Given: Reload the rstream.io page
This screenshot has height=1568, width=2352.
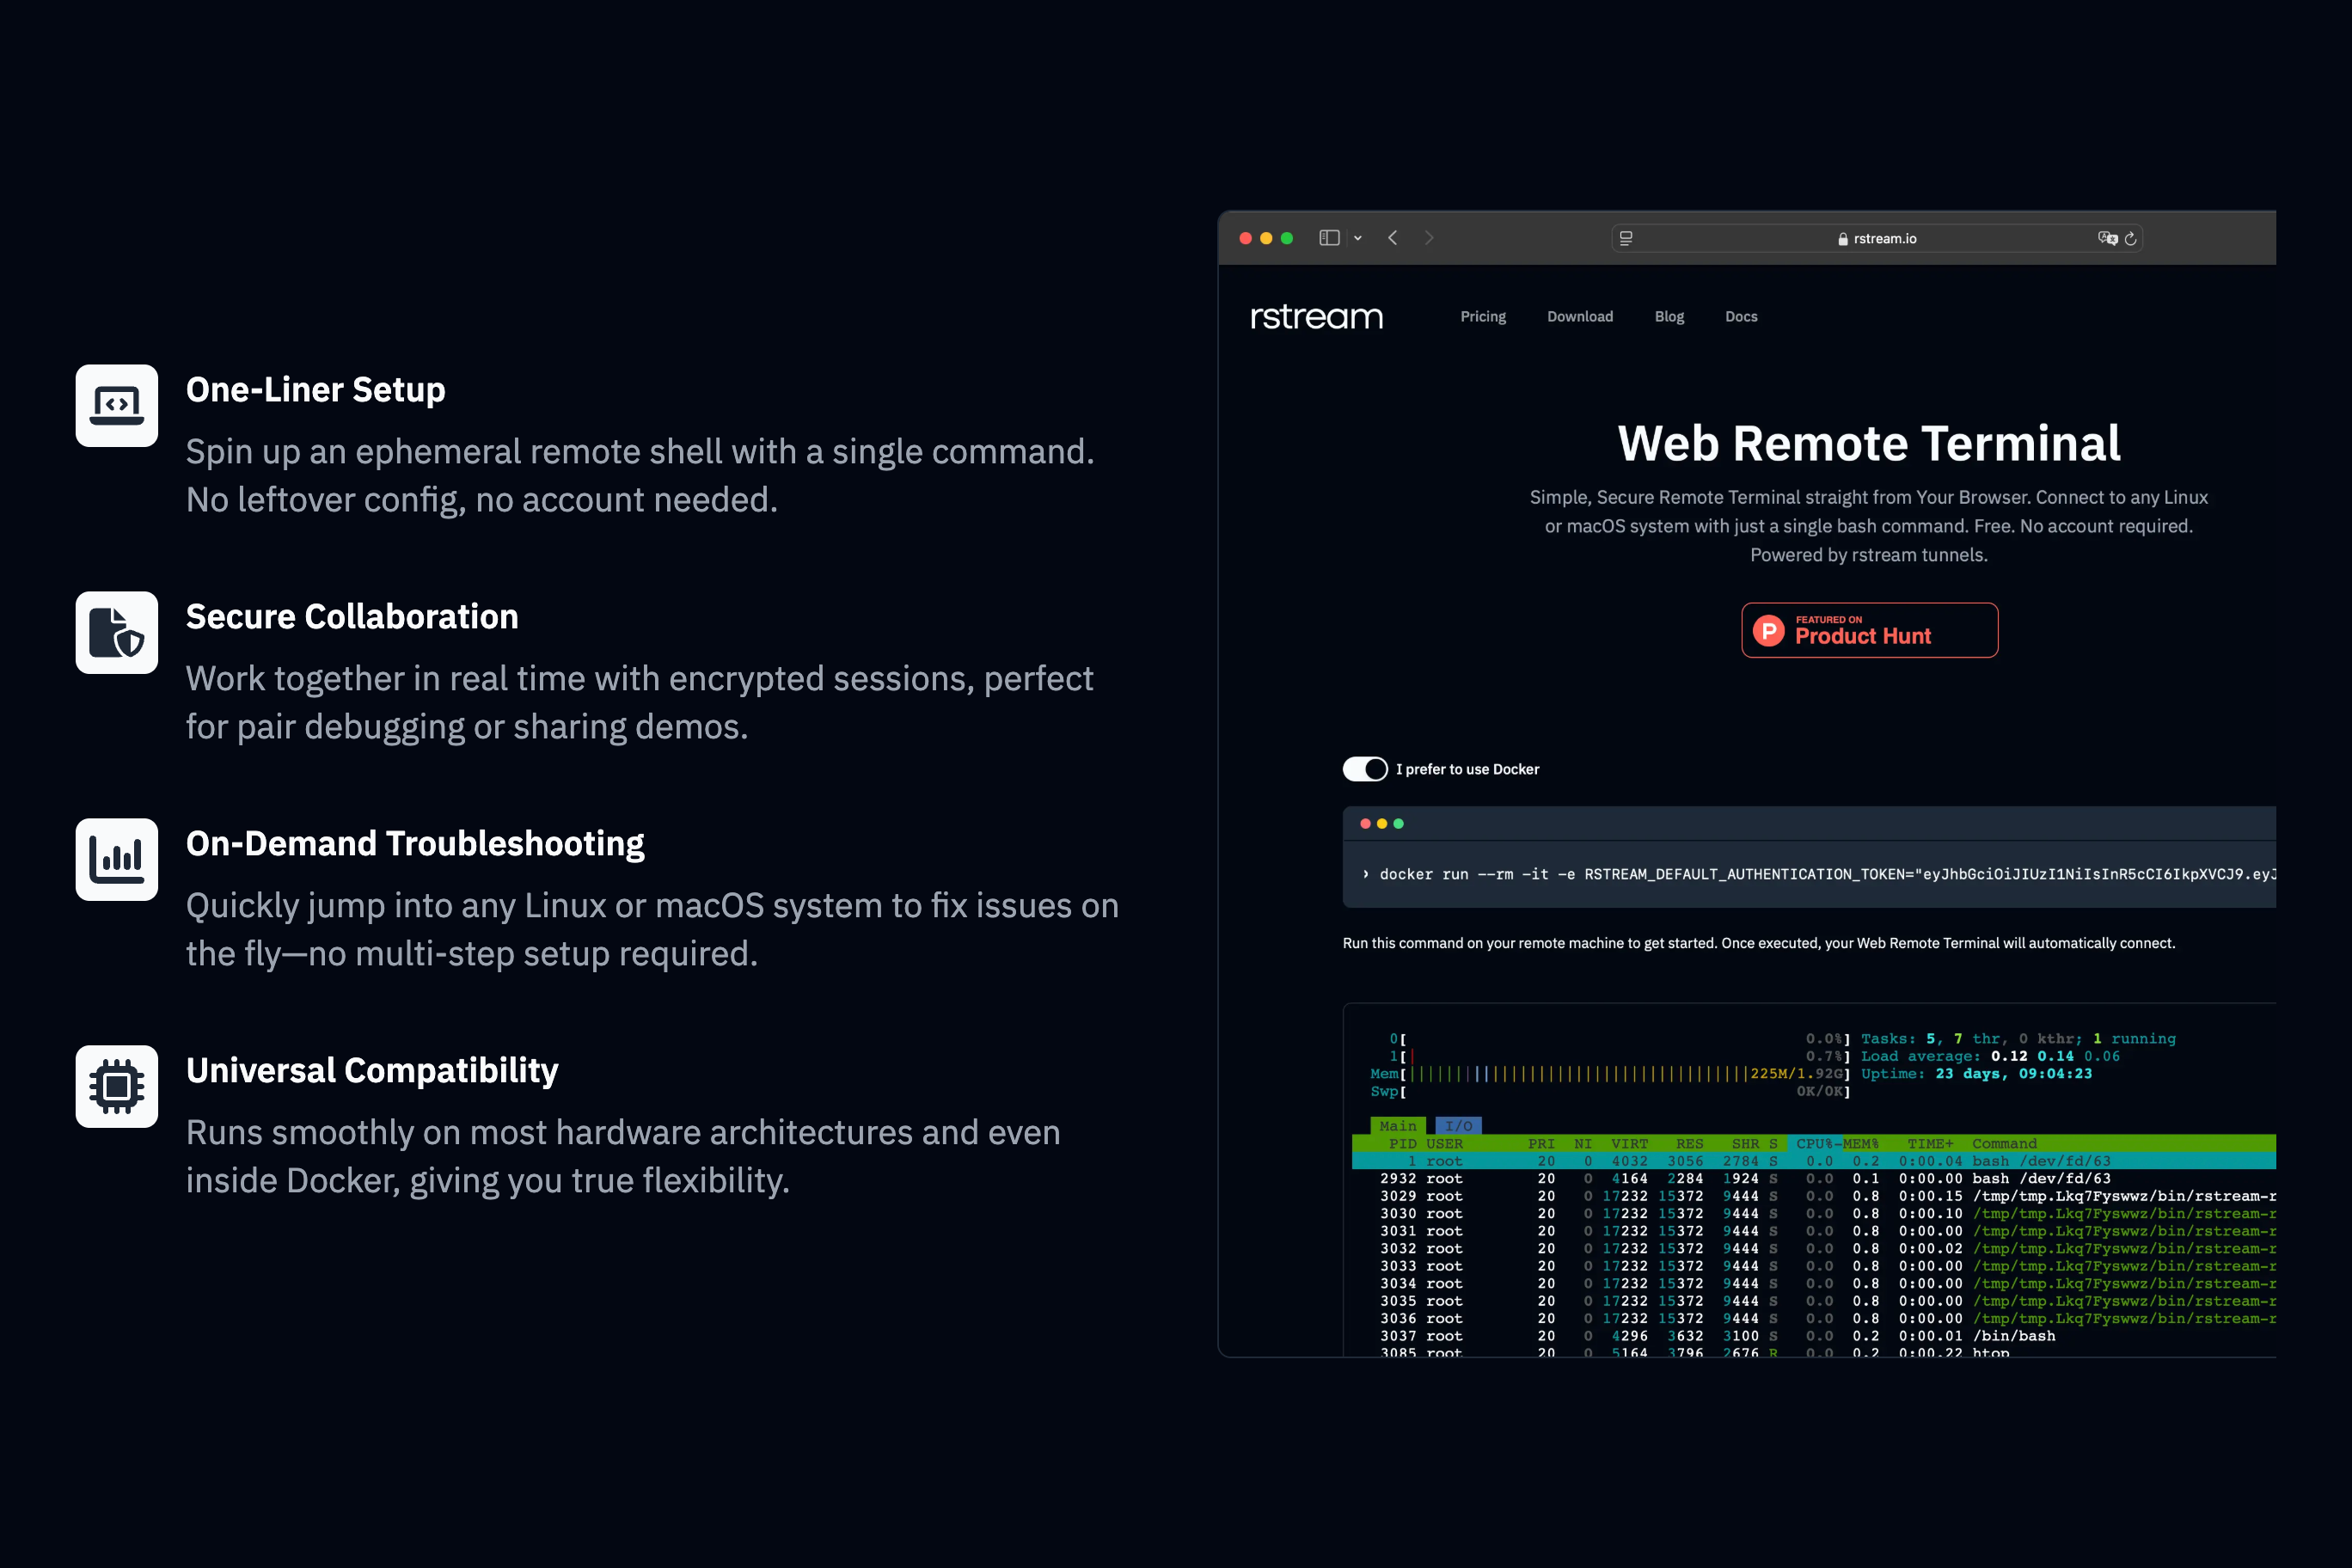Looking at the screenshot, I should coord(2131,238).
